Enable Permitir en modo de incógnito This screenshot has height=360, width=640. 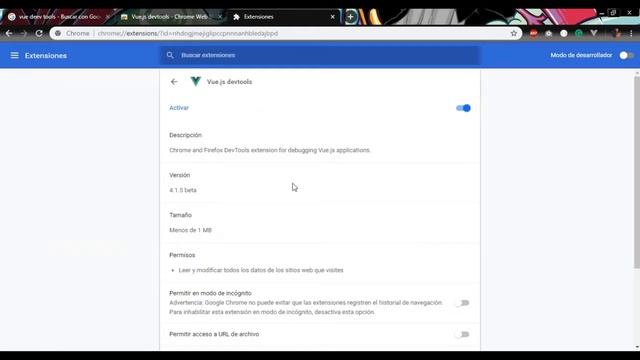coord(462,303)
